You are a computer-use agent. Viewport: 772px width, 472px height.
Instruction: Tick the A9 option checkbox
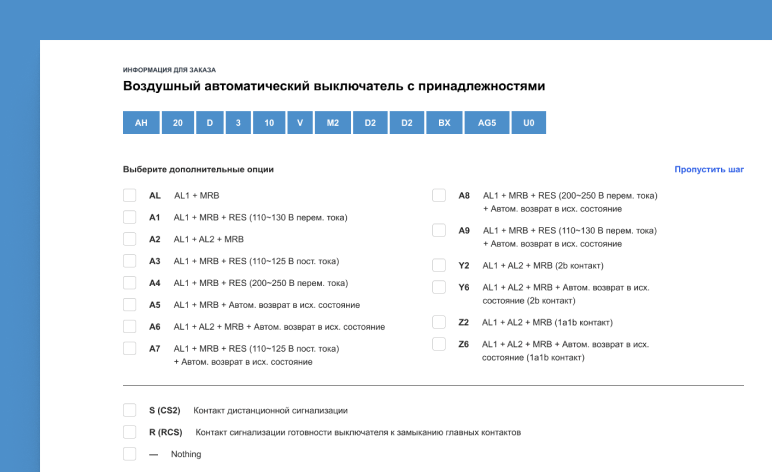pyautogui.click(x=439, y=230)
